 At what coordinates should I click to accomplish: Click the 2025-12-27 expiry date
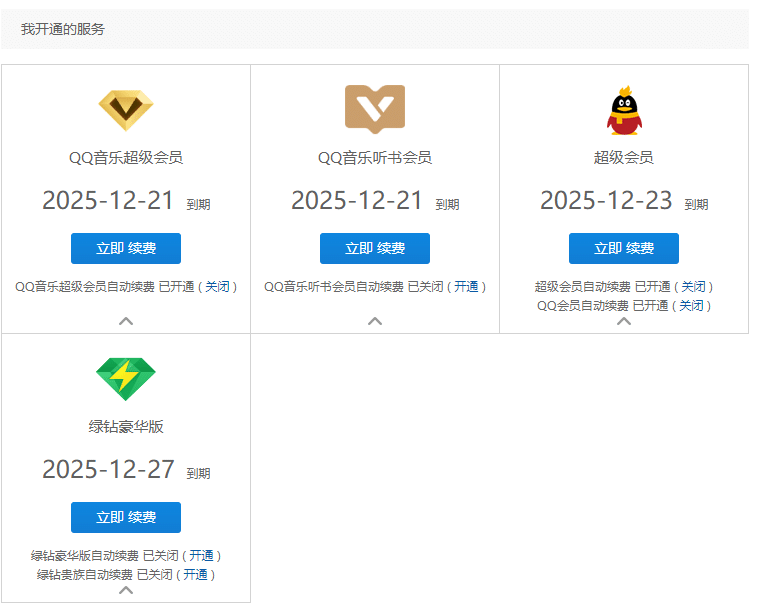[x=108, y=469]
